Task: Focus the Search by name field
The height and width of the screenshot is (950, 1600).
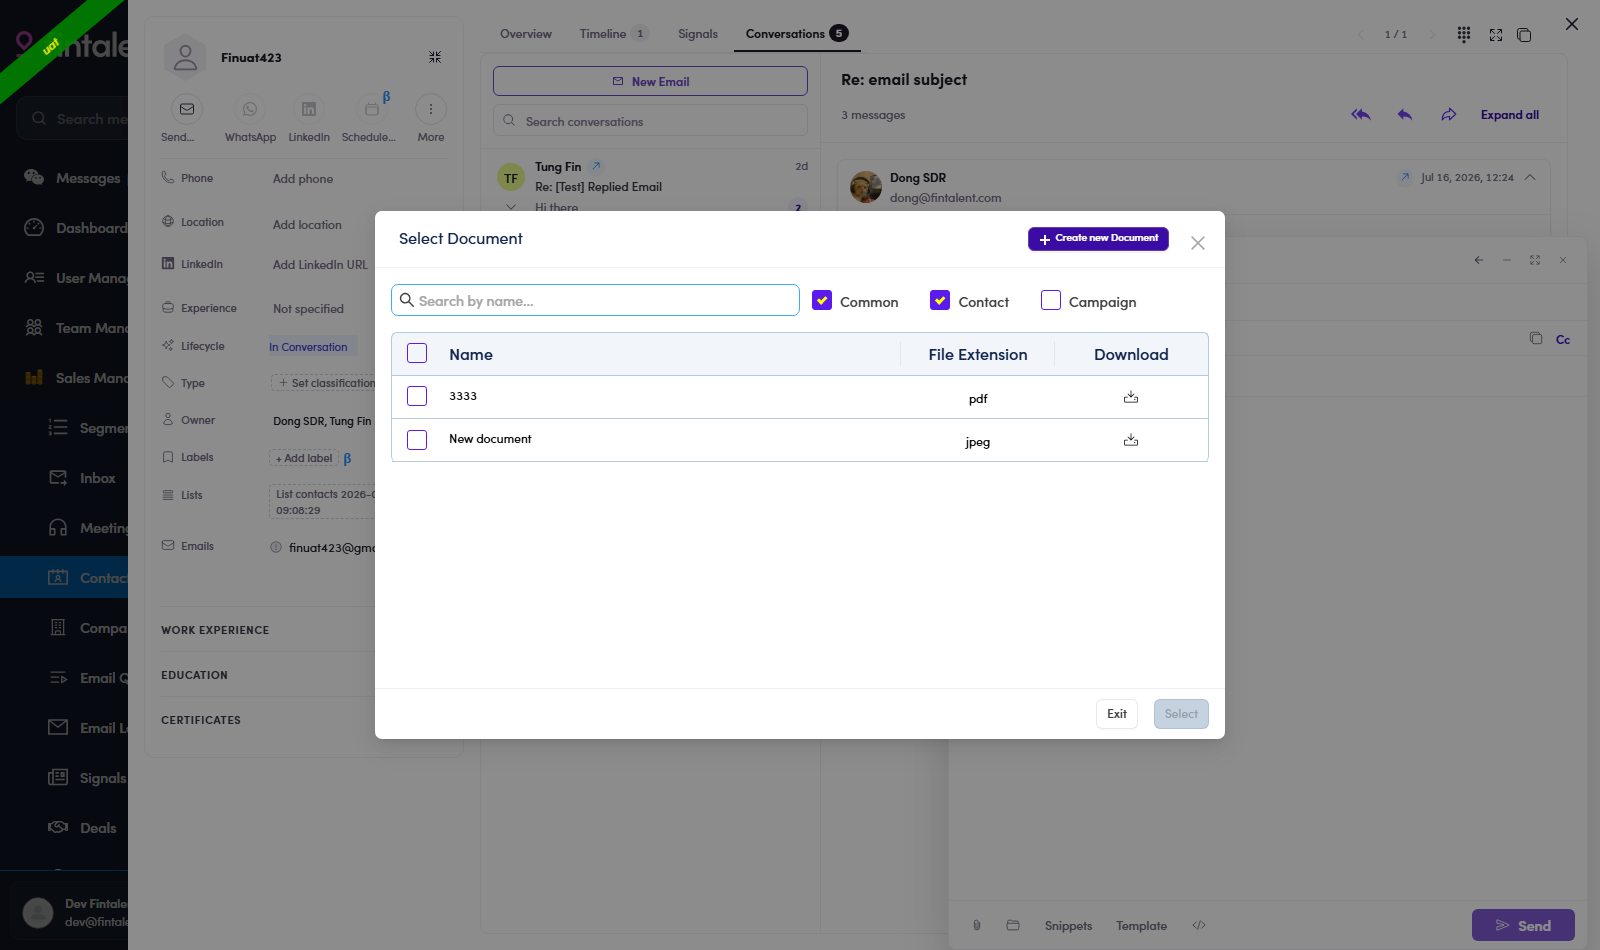Action: [x=595, y=300]
